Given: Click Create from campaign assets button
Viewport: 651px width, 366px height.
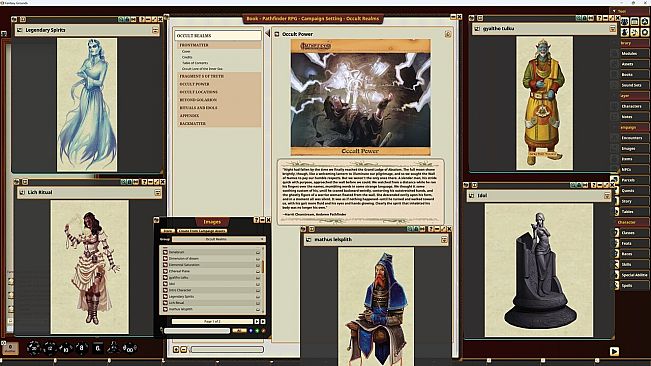Looking at the screenshot, I should (x=201, y=231).
